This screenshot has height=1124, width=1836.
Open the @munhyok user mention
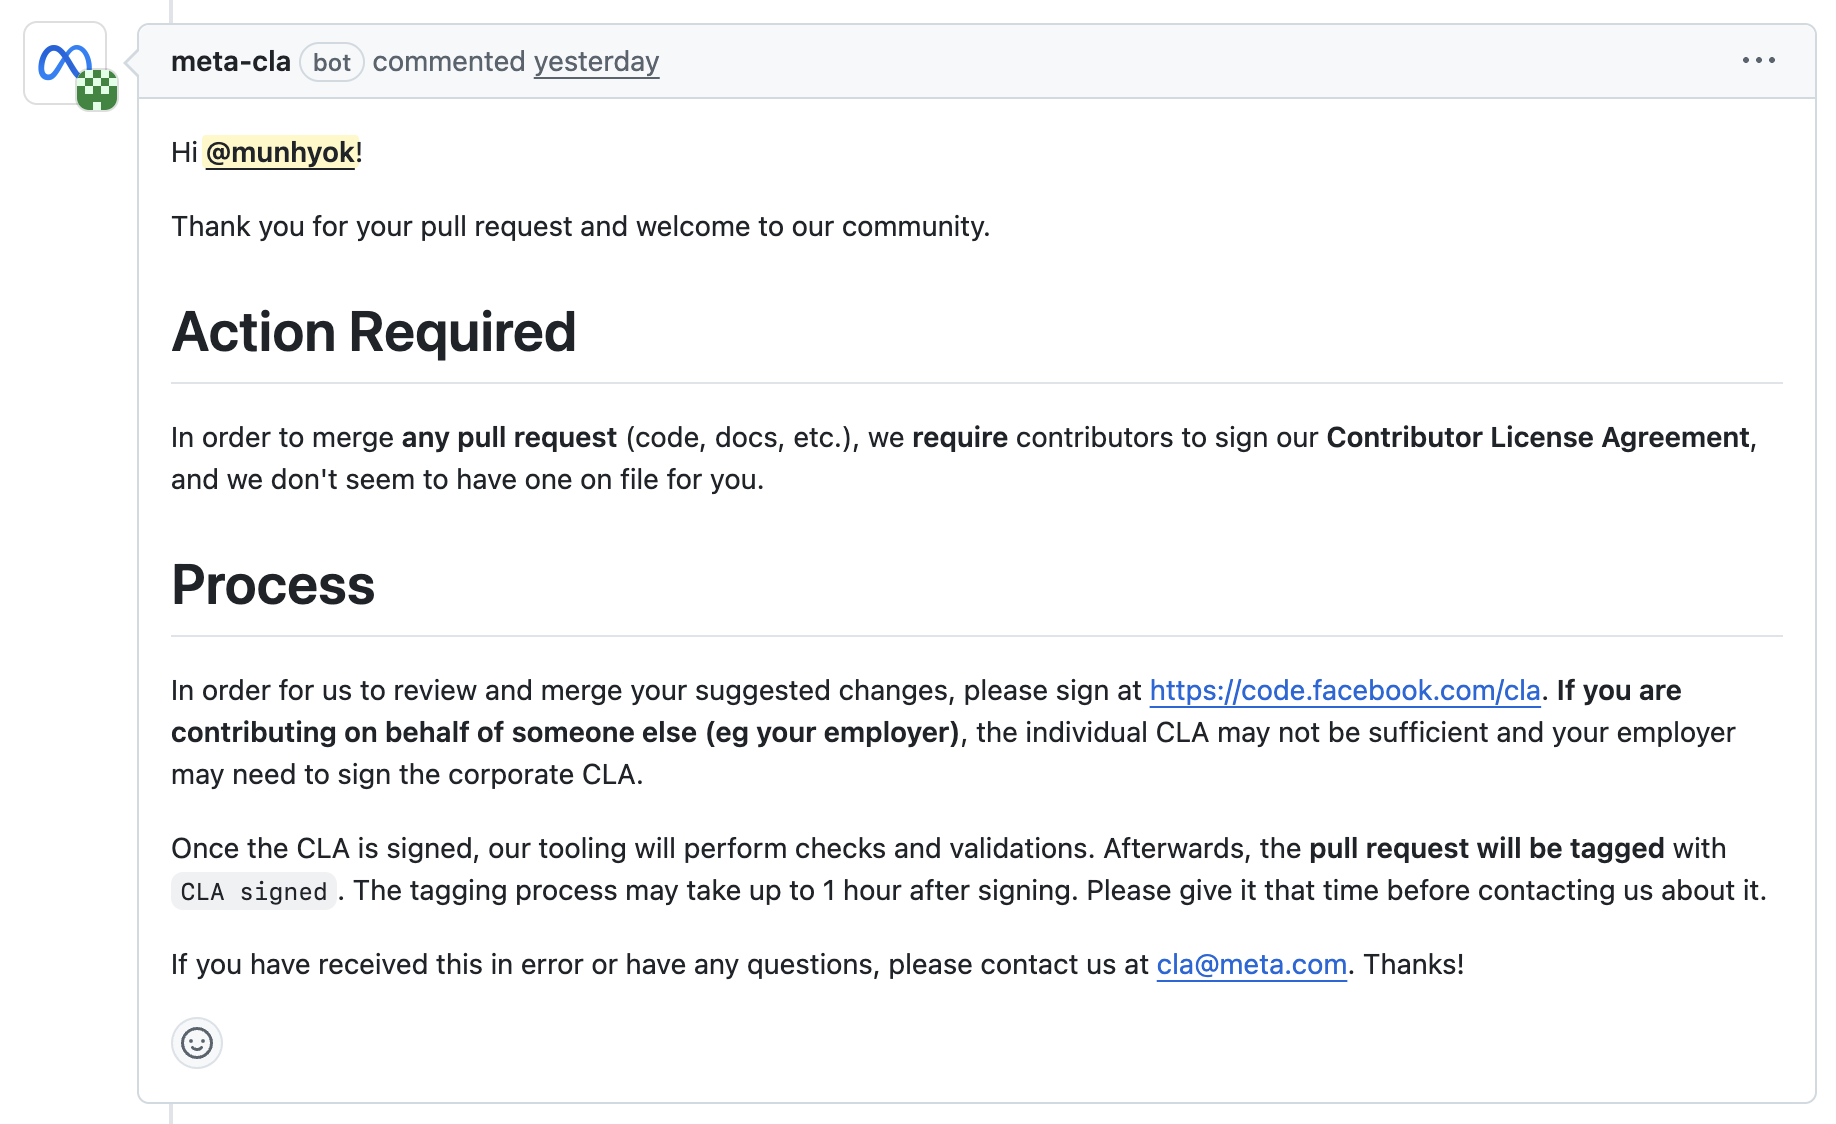[280, 152]
